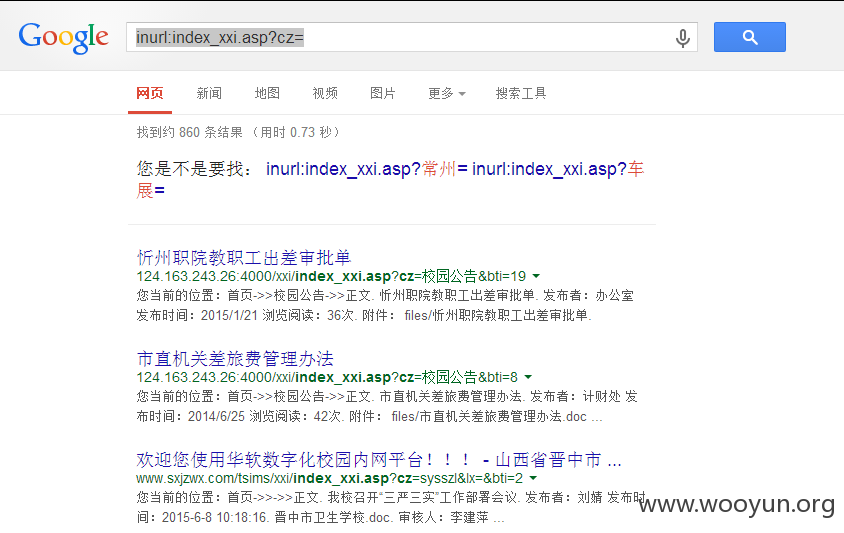Click the blue search magnifier button

pyautogui.click(x=750, y=37)
